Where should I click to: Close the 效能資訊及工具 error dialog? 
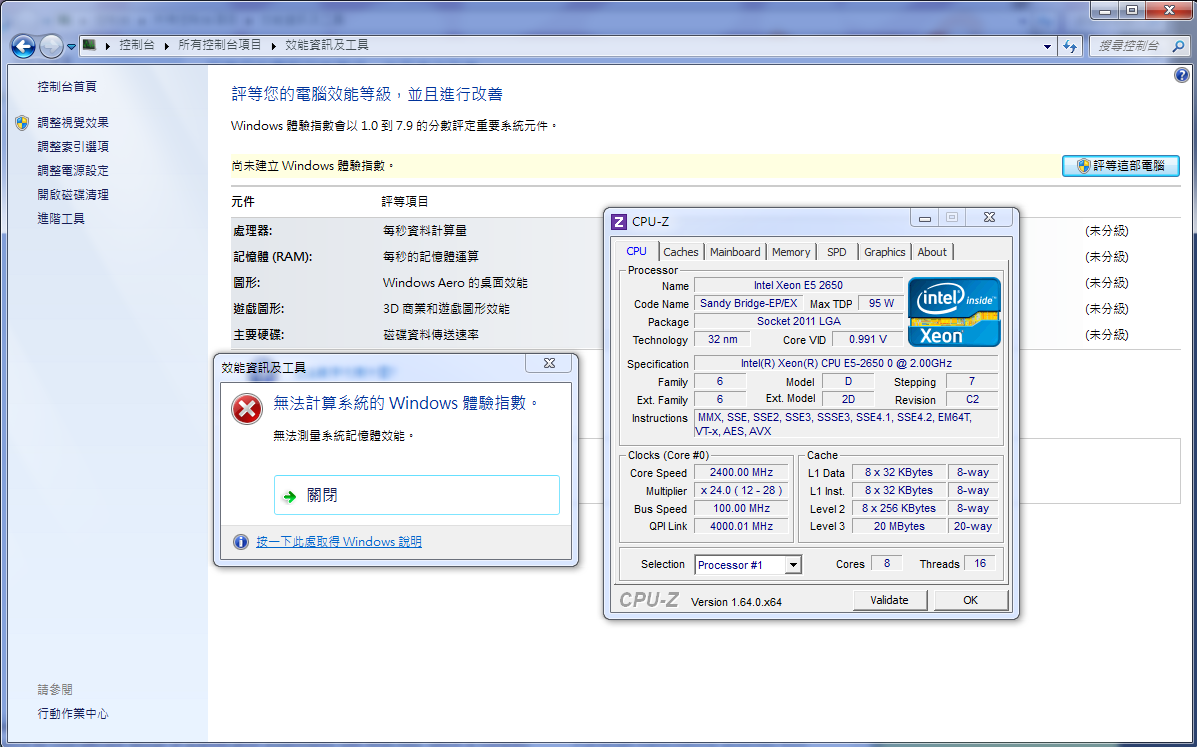549,363
